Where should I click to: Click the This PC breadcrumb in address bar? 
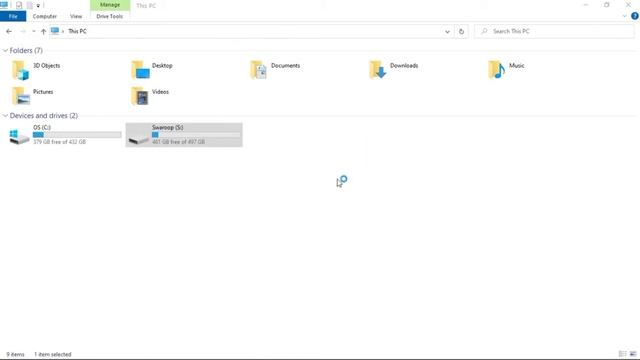[x=77, y=31]
